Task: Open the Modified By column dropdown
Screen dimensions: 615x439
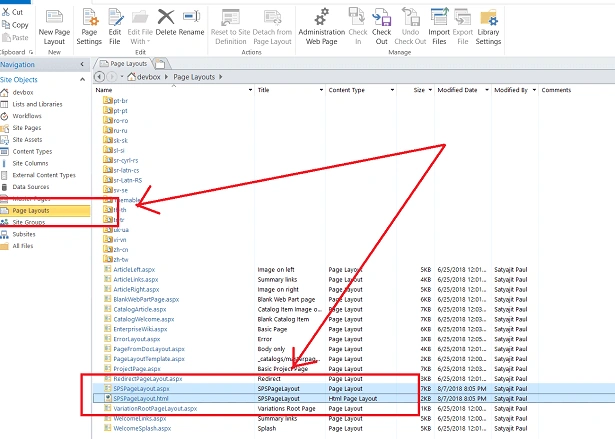Action: [x=534, y=90]
